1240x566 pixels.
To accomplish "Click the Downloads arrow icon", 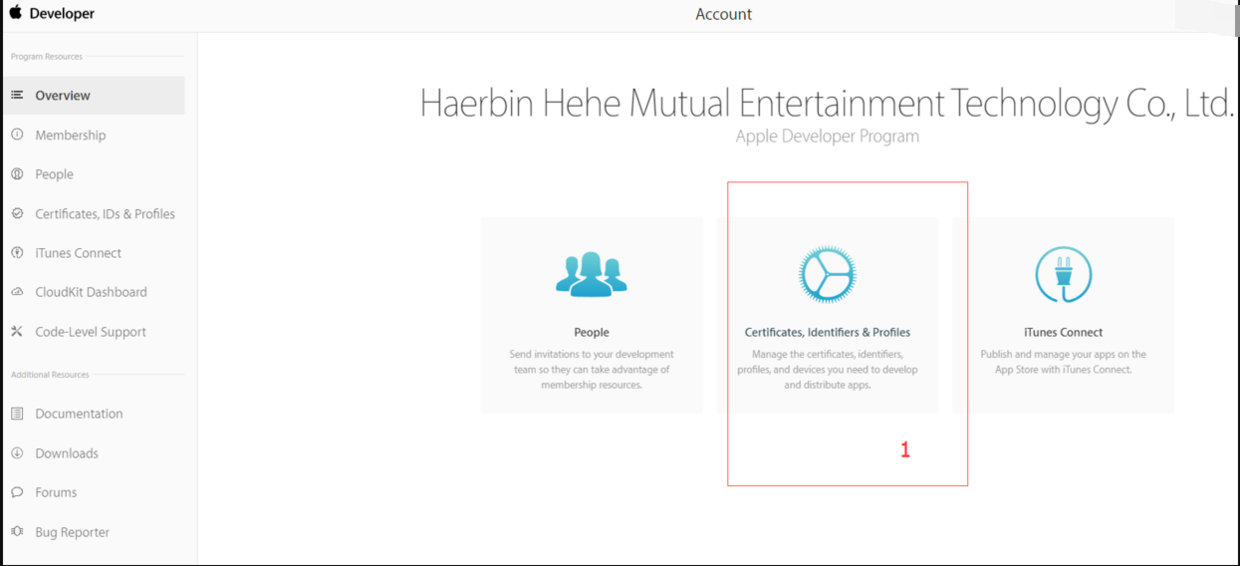I will [x=17, y=453].
